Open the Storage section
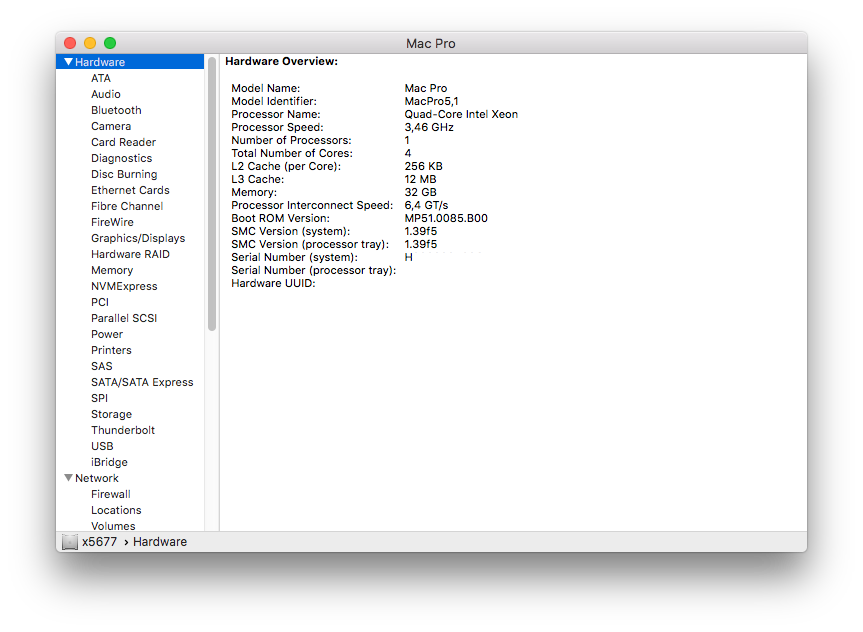 (x=111, y=413)
